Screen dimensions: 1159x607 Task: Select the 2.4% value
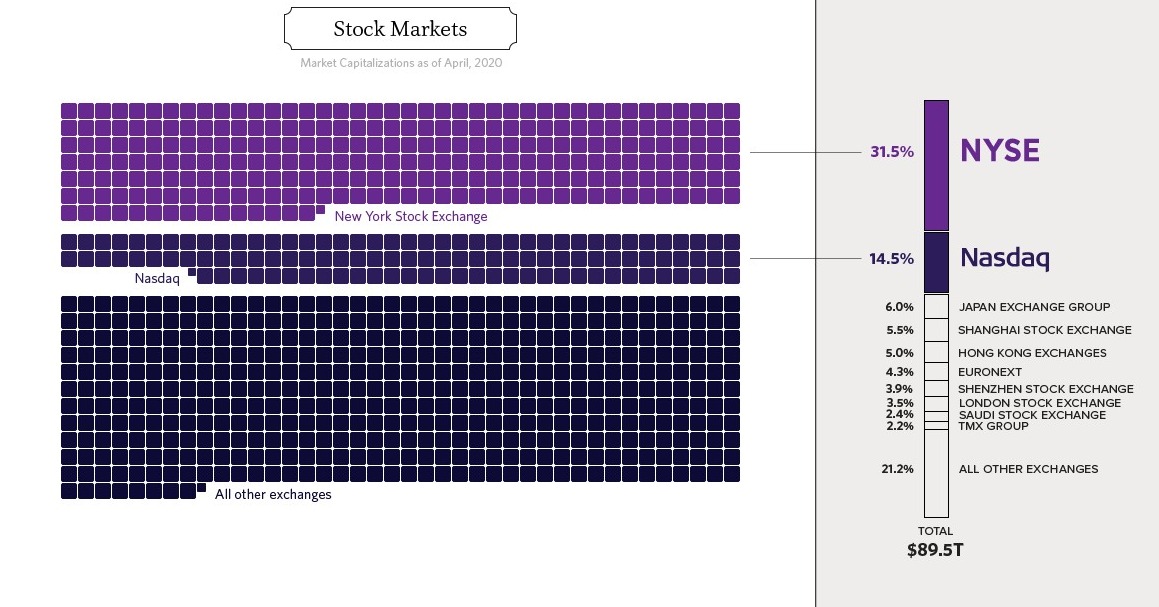pyautogui.click(x=900, y=415)
